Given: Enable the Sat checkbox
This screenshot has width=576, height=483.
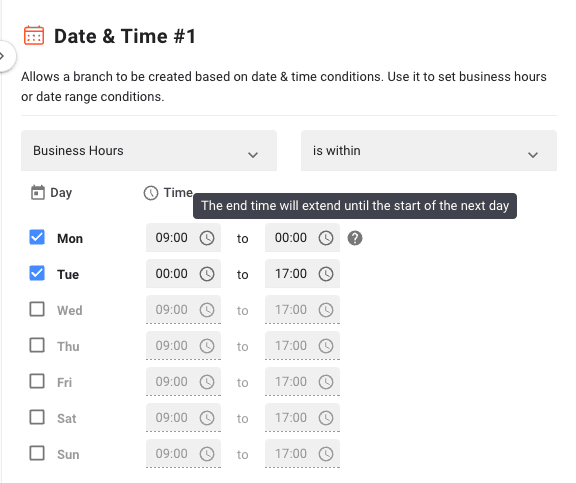Looking at the screenshot, I should tap(37, 417).
